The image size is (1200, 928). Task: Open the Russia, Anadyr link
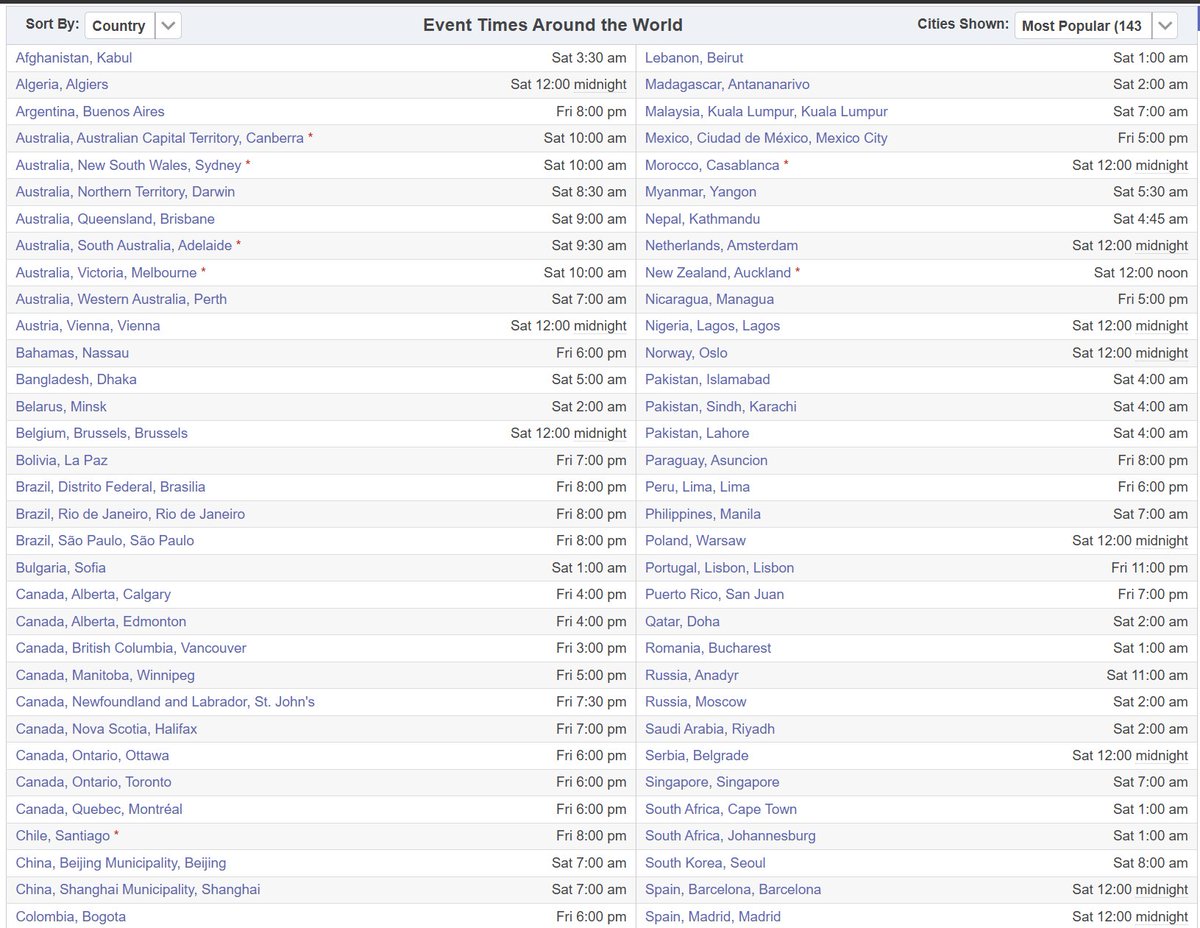(692, 675)
